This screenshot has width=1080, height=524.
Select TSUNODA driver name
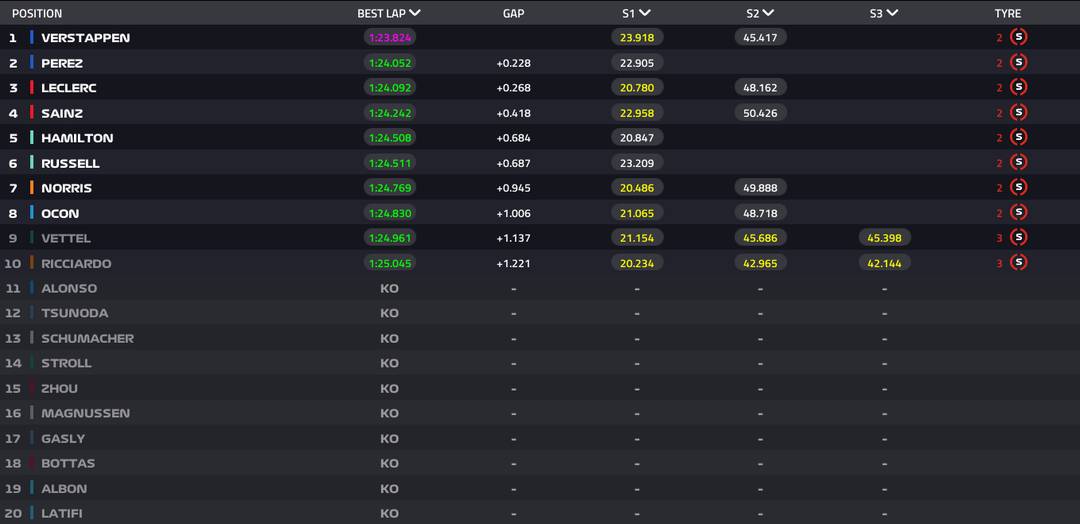[74, 313]
